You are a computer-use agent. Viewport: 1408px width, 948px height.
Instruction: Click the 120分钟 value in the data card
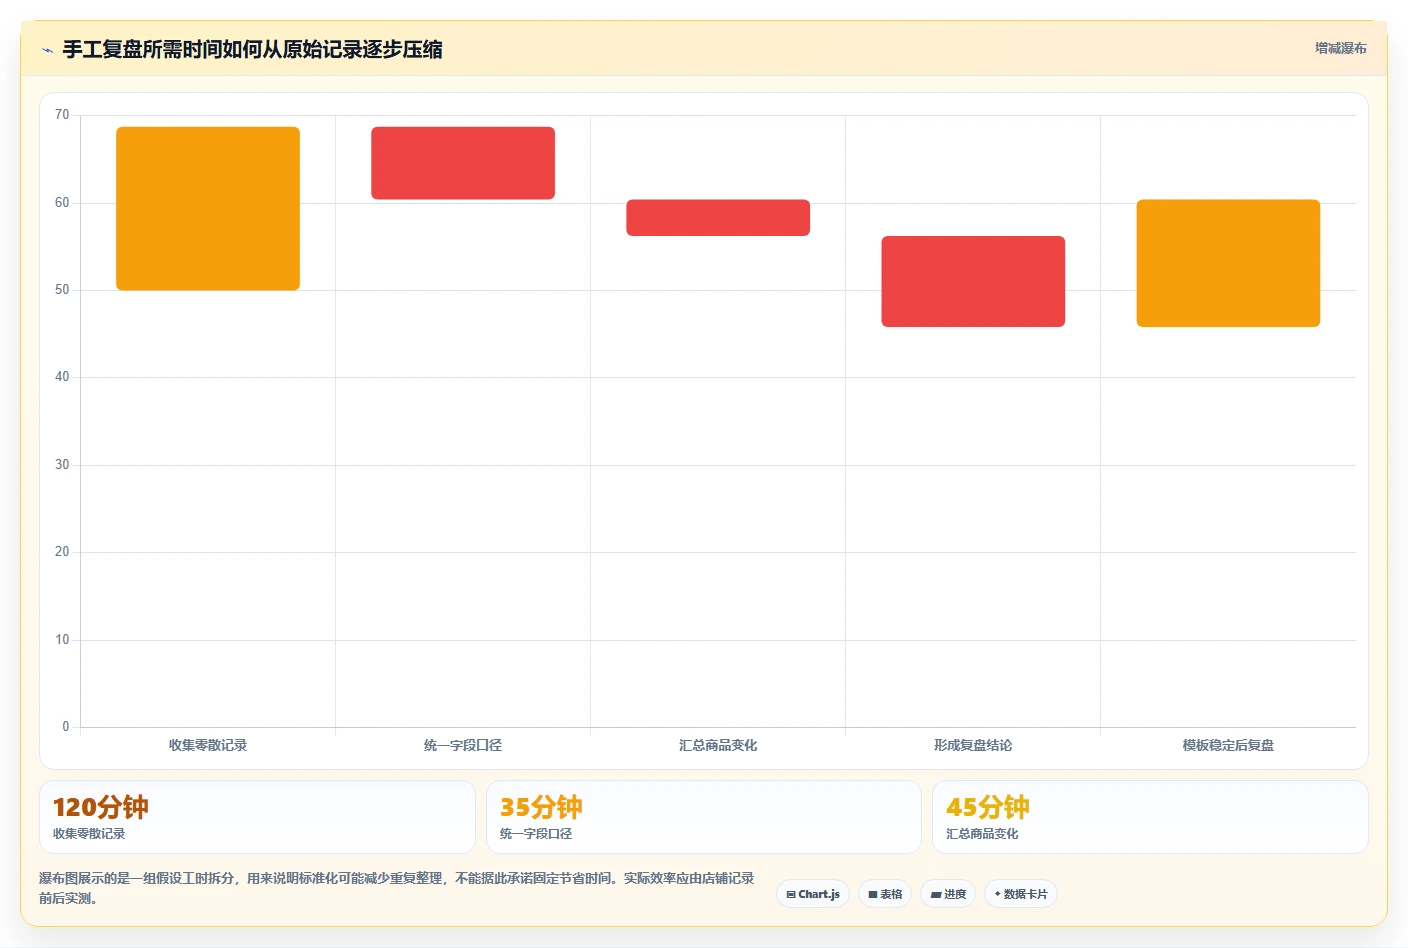point(101,808)
